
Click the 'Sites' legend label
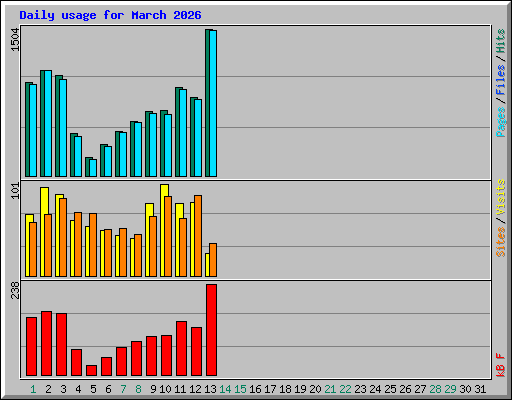coord(501,242)
